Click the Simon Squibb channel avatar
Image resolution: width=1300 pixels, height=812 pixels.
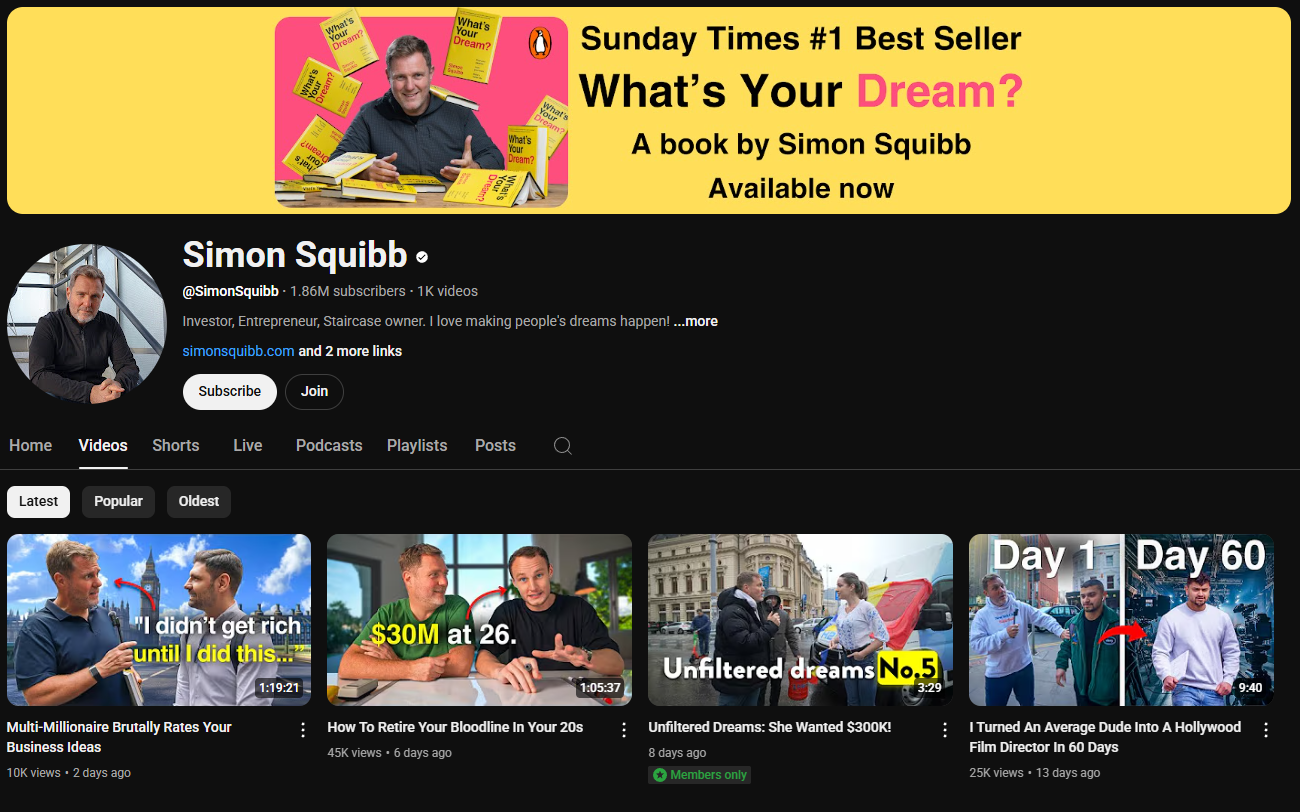pyautogui.click(x=87, y=324)
